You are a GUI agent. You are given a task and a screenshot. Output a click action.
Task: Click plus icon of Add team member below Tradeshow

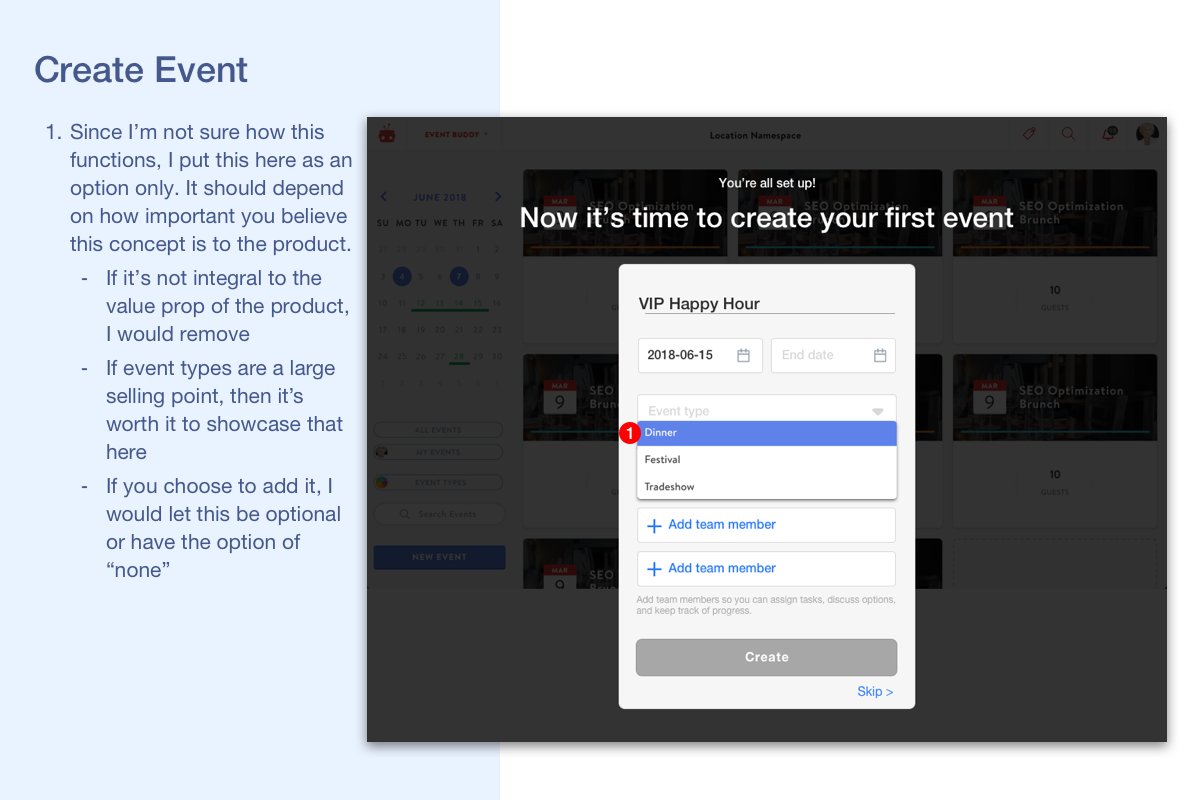[x=654, y=525]
